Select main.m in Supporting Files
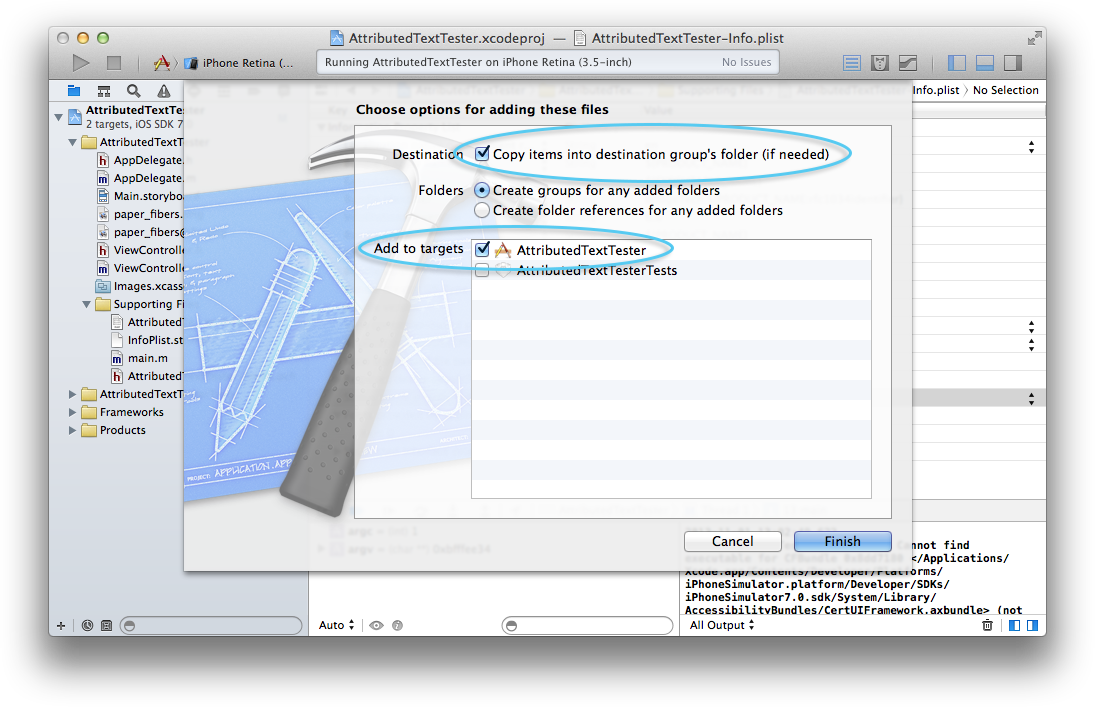This screenshot has height=707, width=1095. point(140,358)
